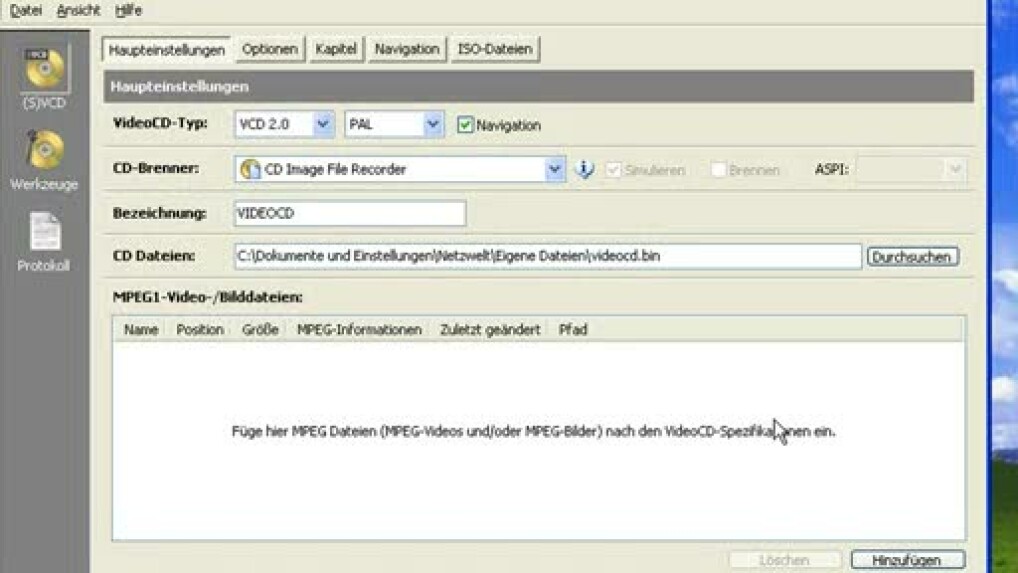
Task: Open the (S)VCD section icon
Action: pos(45,69)
